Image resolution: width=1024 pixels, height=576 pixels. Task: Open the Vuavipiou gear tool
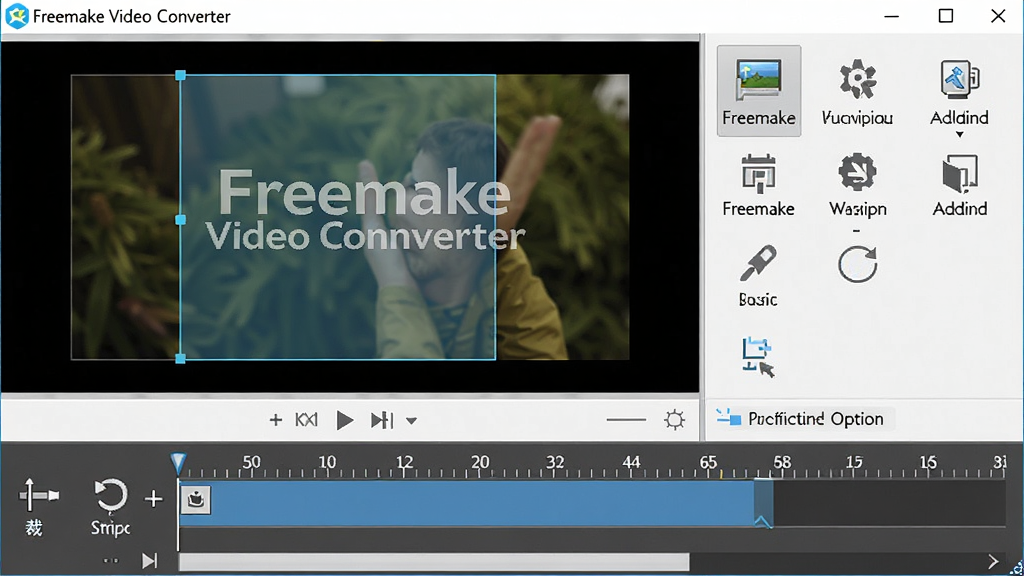857,91
